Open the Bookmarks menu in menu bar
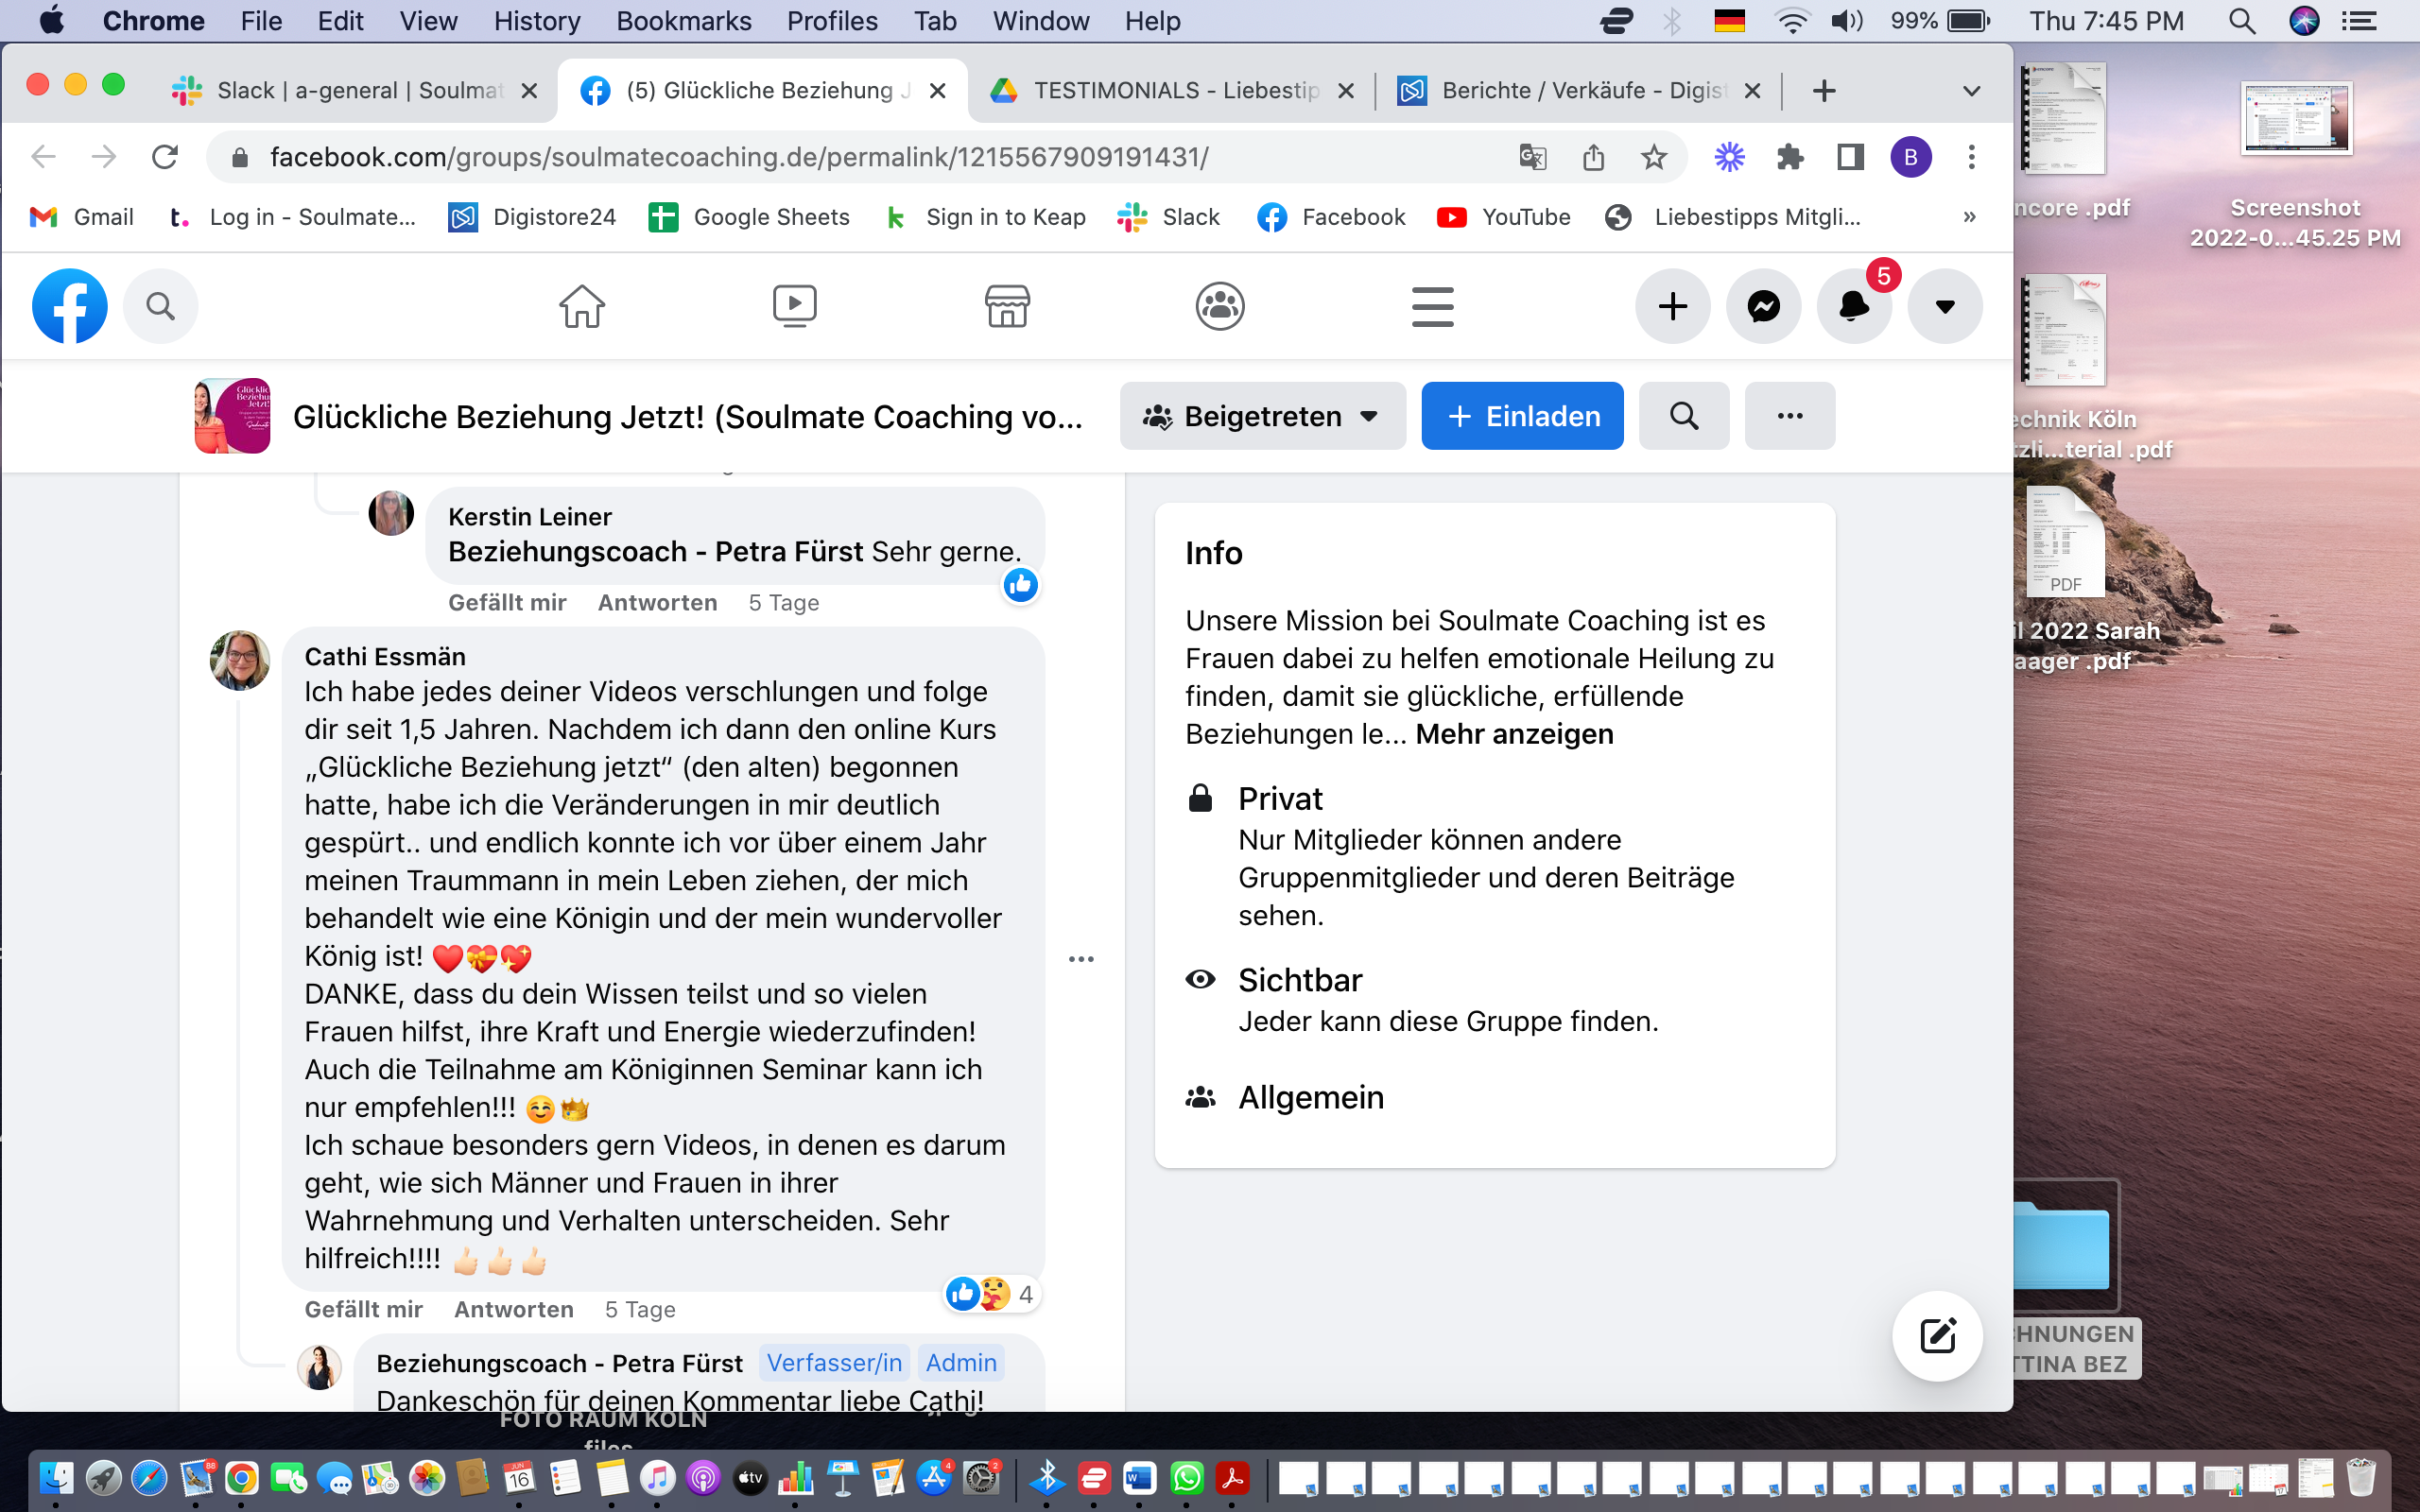Image resolution: width=2420 pixels, height=1512 pixels. coord(683,21)
